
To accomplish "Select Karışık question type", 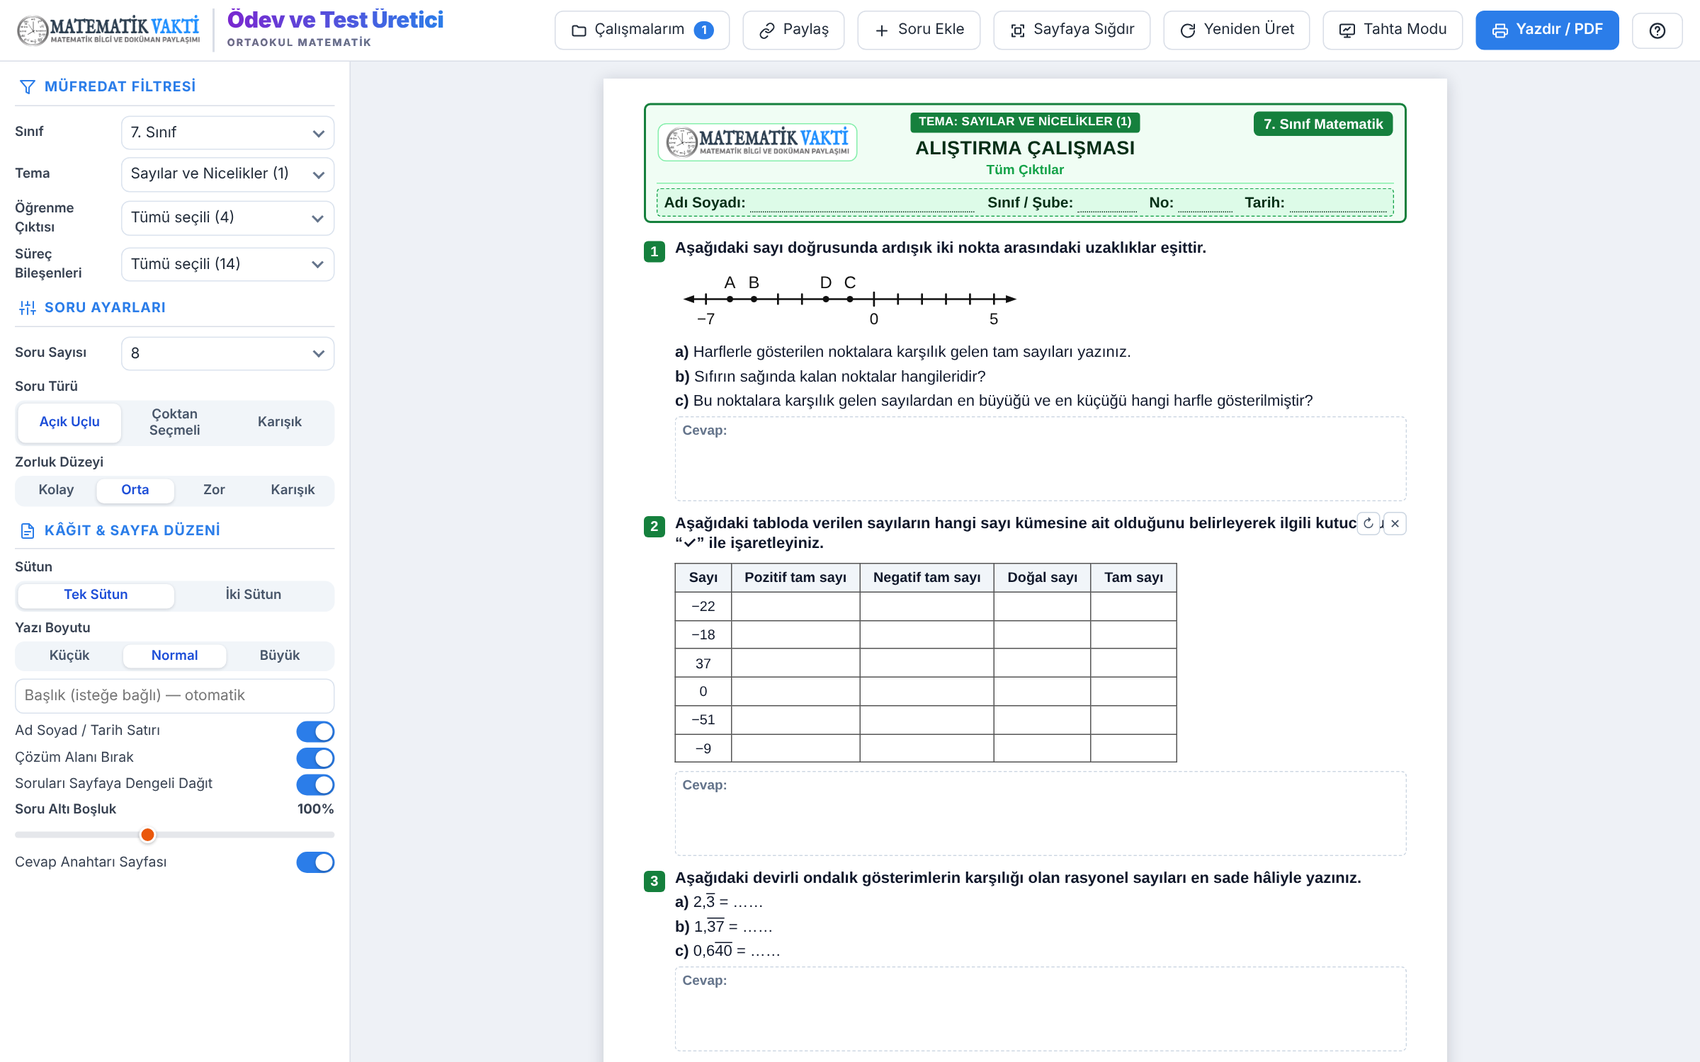I will pyautogui.click(x=279, y=422).
